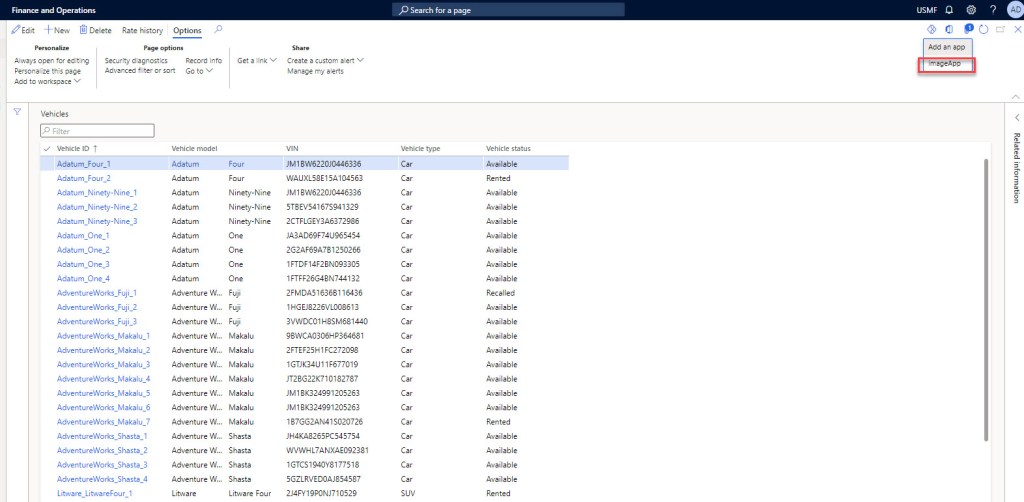
Task: Open in Microsoft Office icon
Action: click(x=950, y=30)
